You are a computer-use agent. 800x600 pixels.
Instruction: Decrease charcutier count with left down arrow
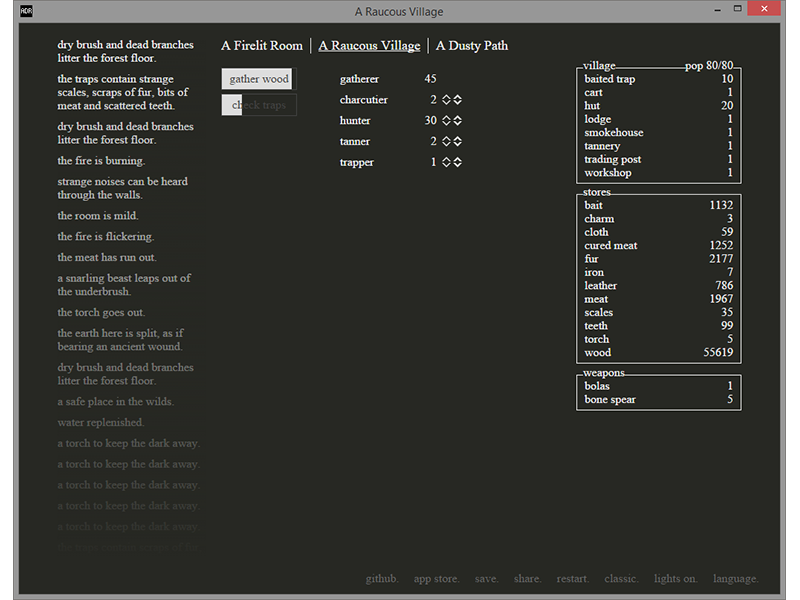coord(446,104)
